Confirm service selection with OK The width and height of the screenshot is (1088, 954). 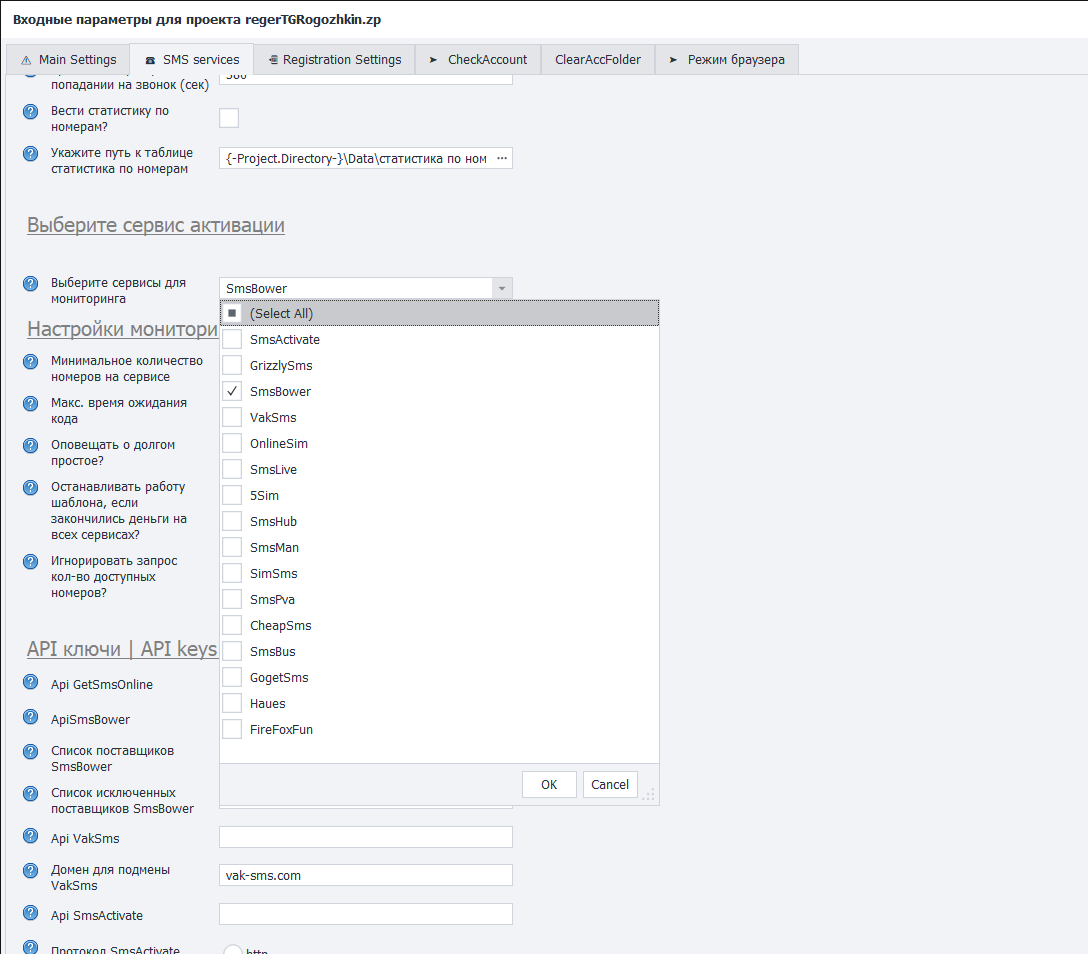click(549, 785)
